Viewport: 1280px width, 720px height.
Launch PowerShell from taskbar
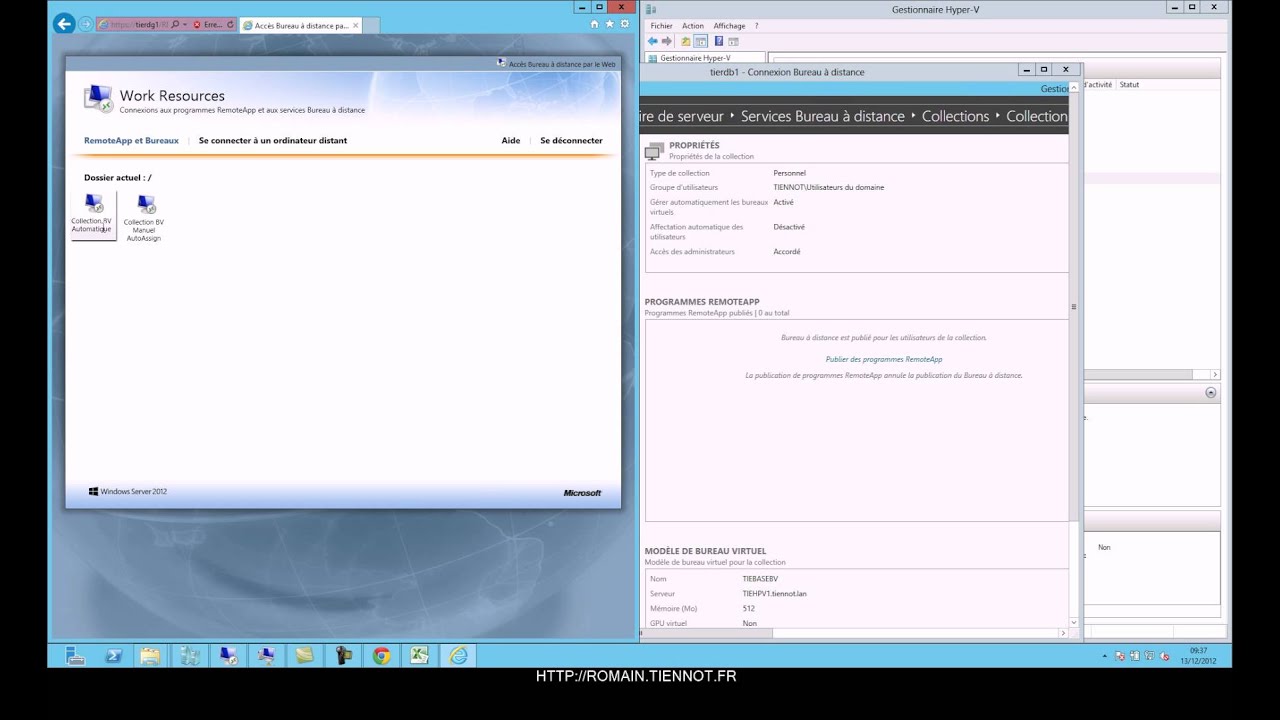pos(113,656)
